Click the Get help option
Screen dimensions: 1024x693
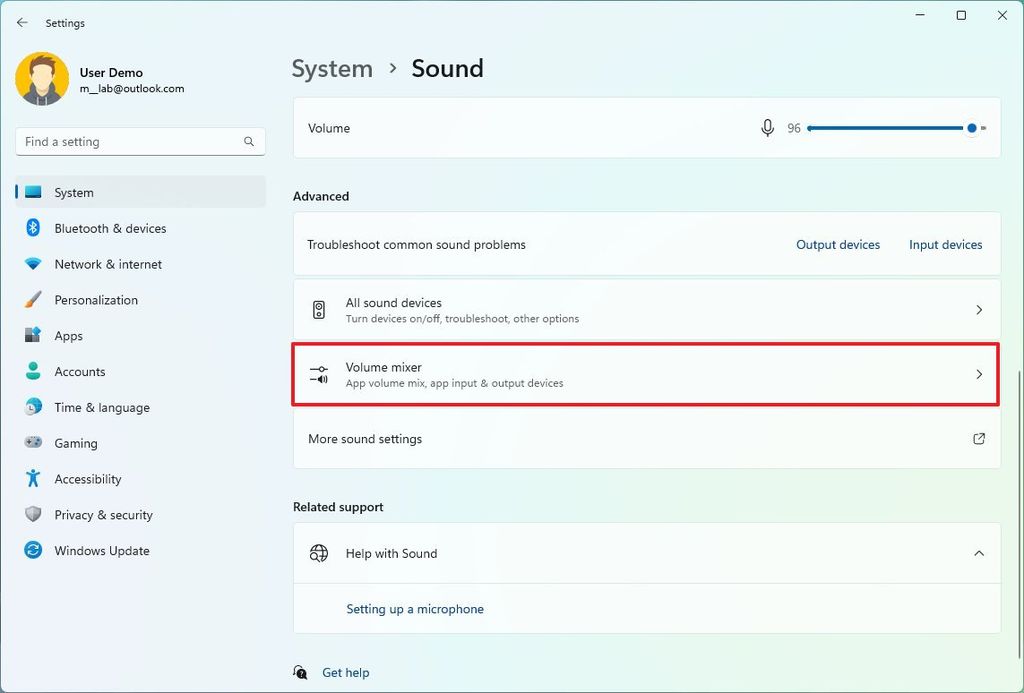pos(345,672)
